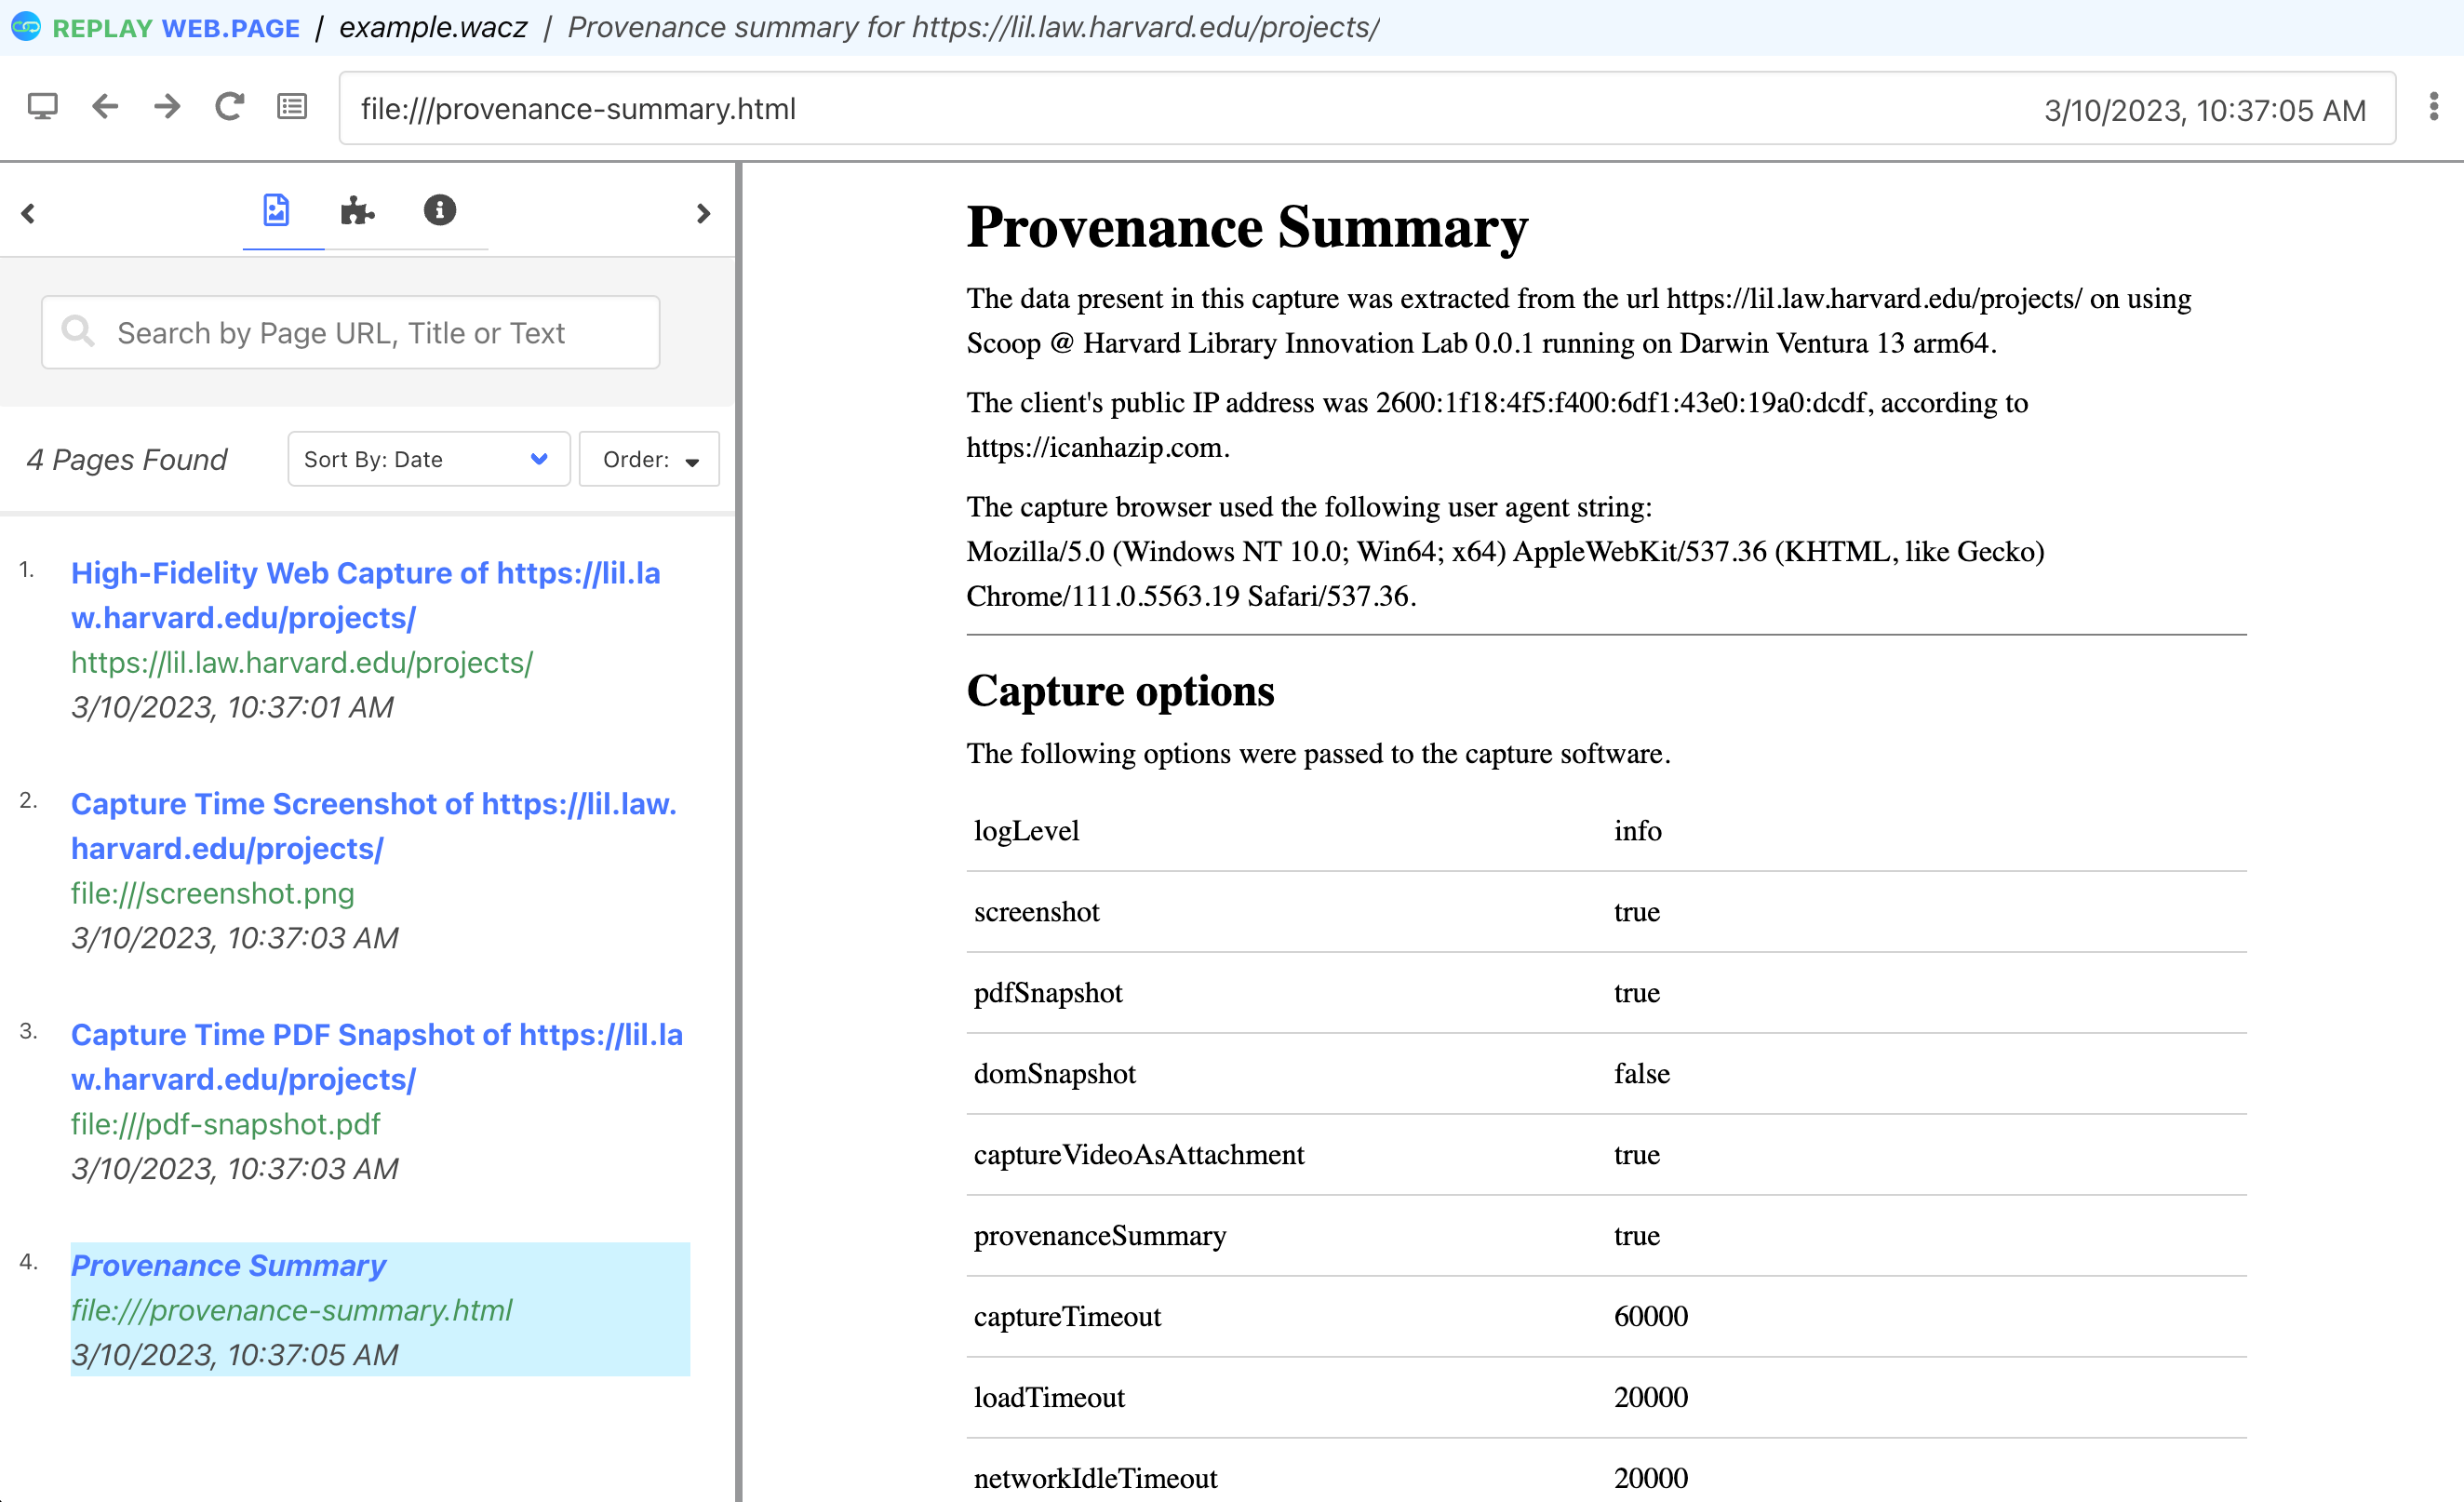This screenshot has width=2464, height=1502.
Task: Open the Sort By: Date dropdown
Action: tap(428, 459)
